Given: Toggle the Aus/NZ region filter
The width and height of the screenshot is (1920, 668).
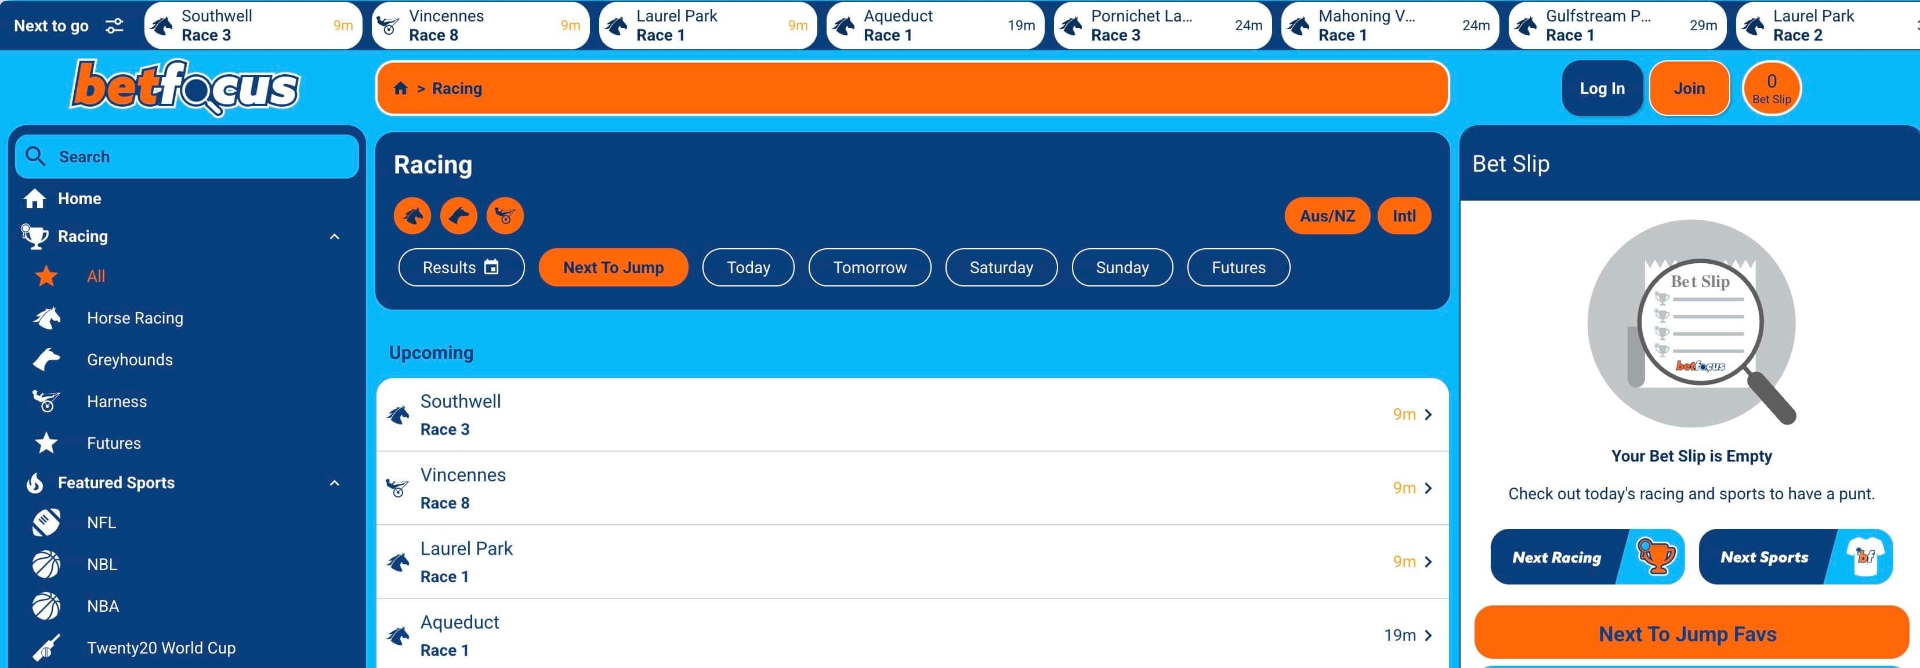Looking at the screenshot, I should coord(1327,216).
